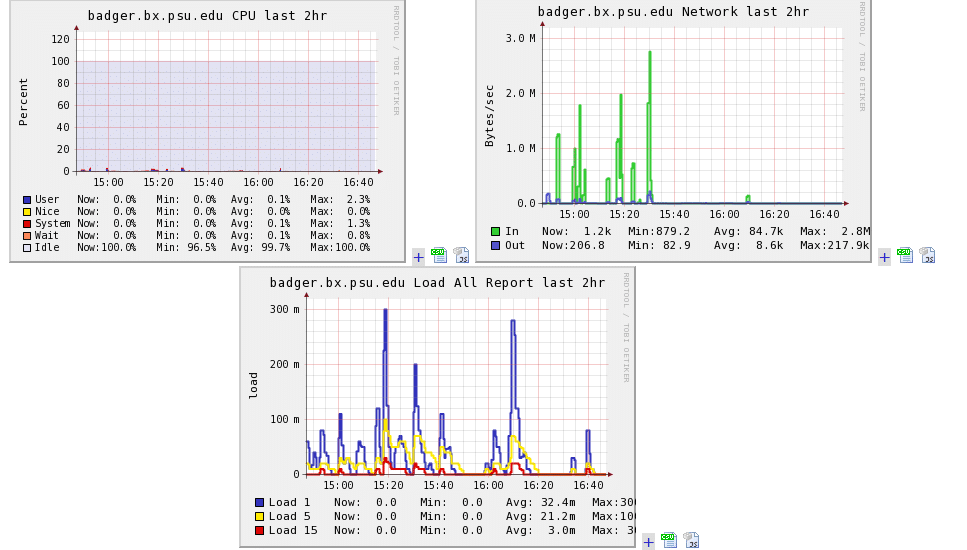Image resolution: width=967 pixels, height=550 pixels.
Task: Click the blue Out legend swatch
Action: tap(495, 245)
